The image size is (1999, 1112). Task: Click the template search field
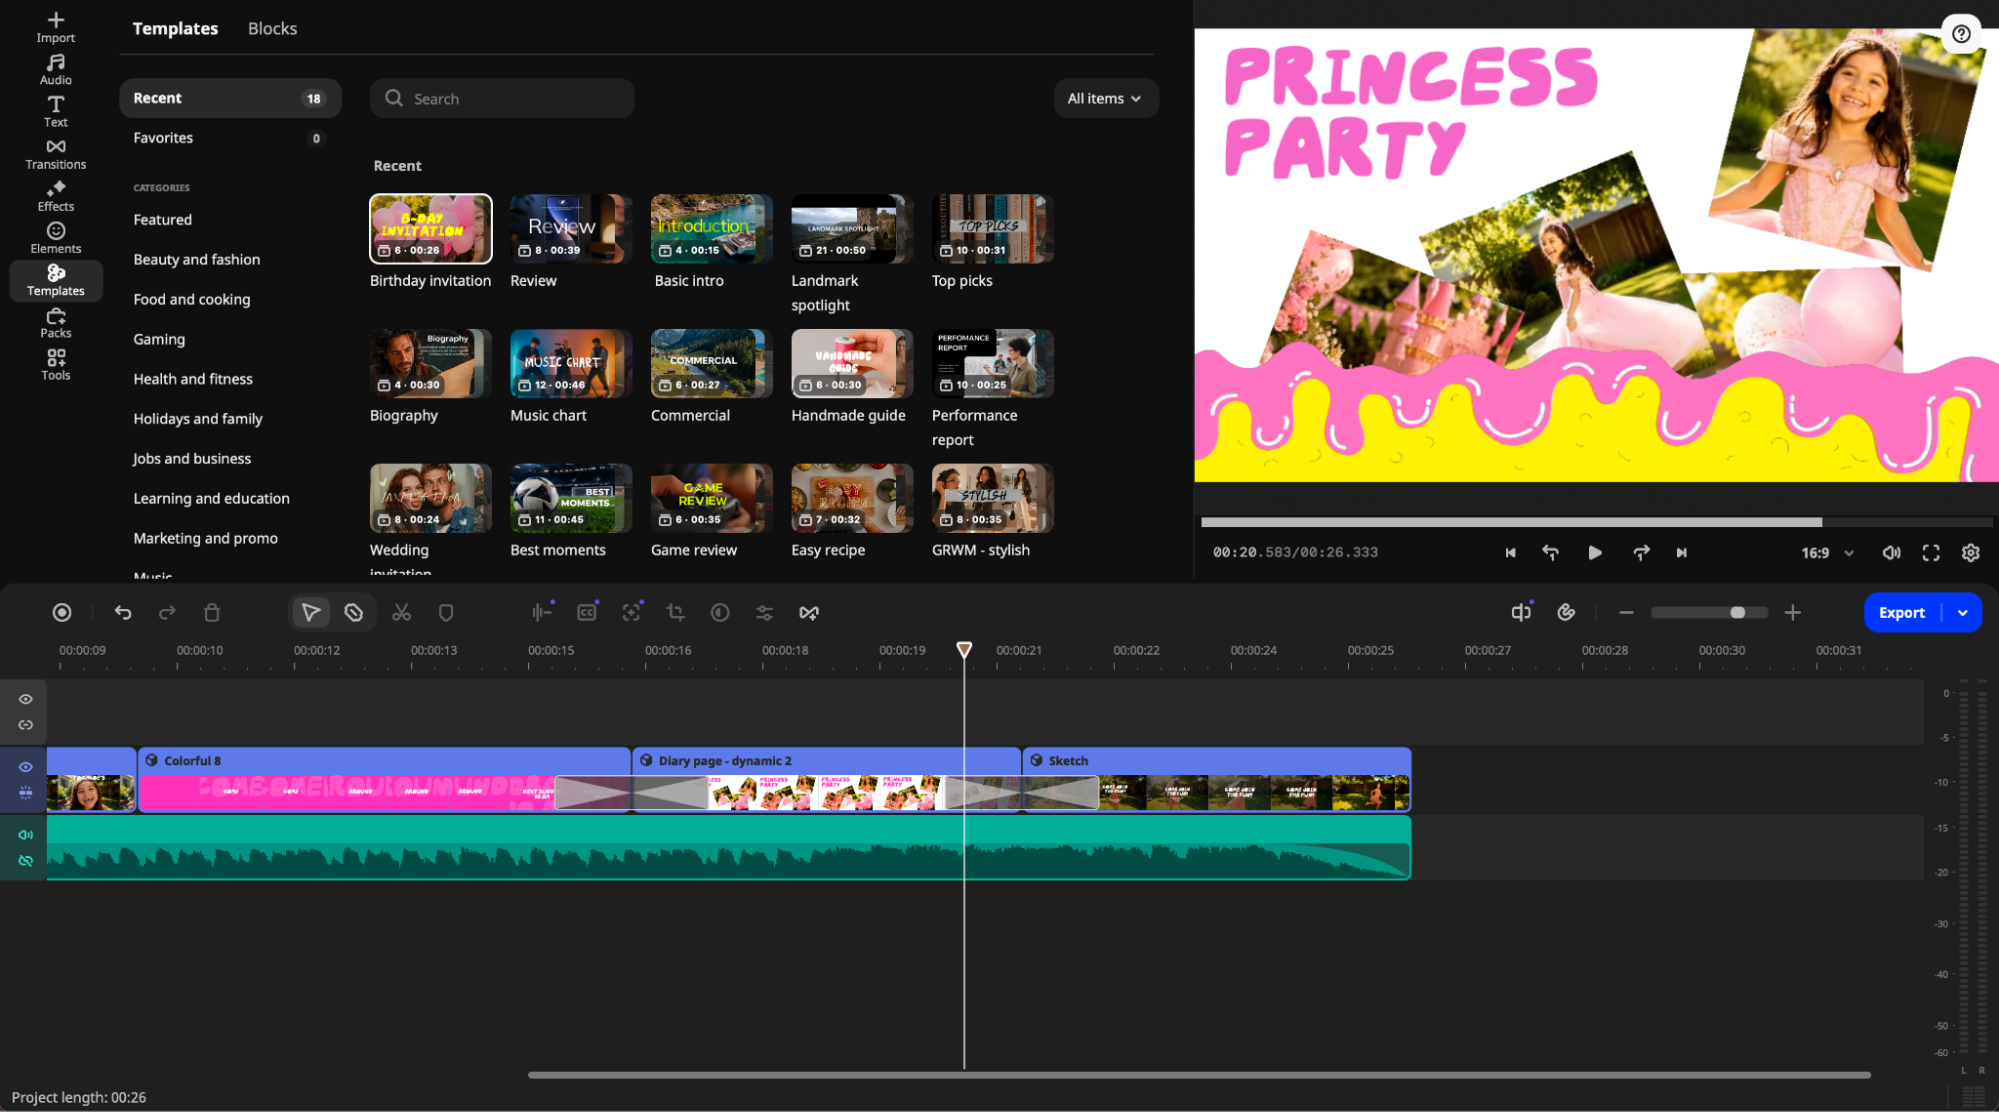502,98
